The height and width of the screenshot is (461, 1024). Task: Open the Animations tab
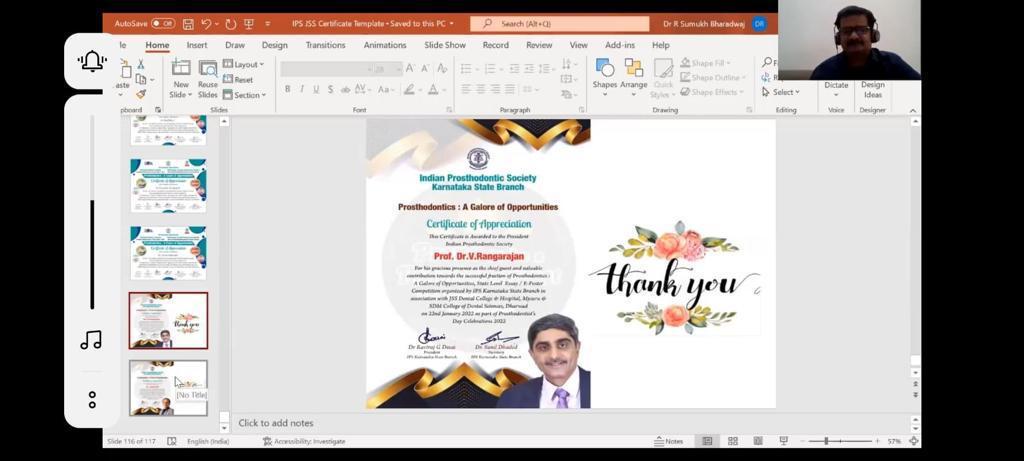385,45
